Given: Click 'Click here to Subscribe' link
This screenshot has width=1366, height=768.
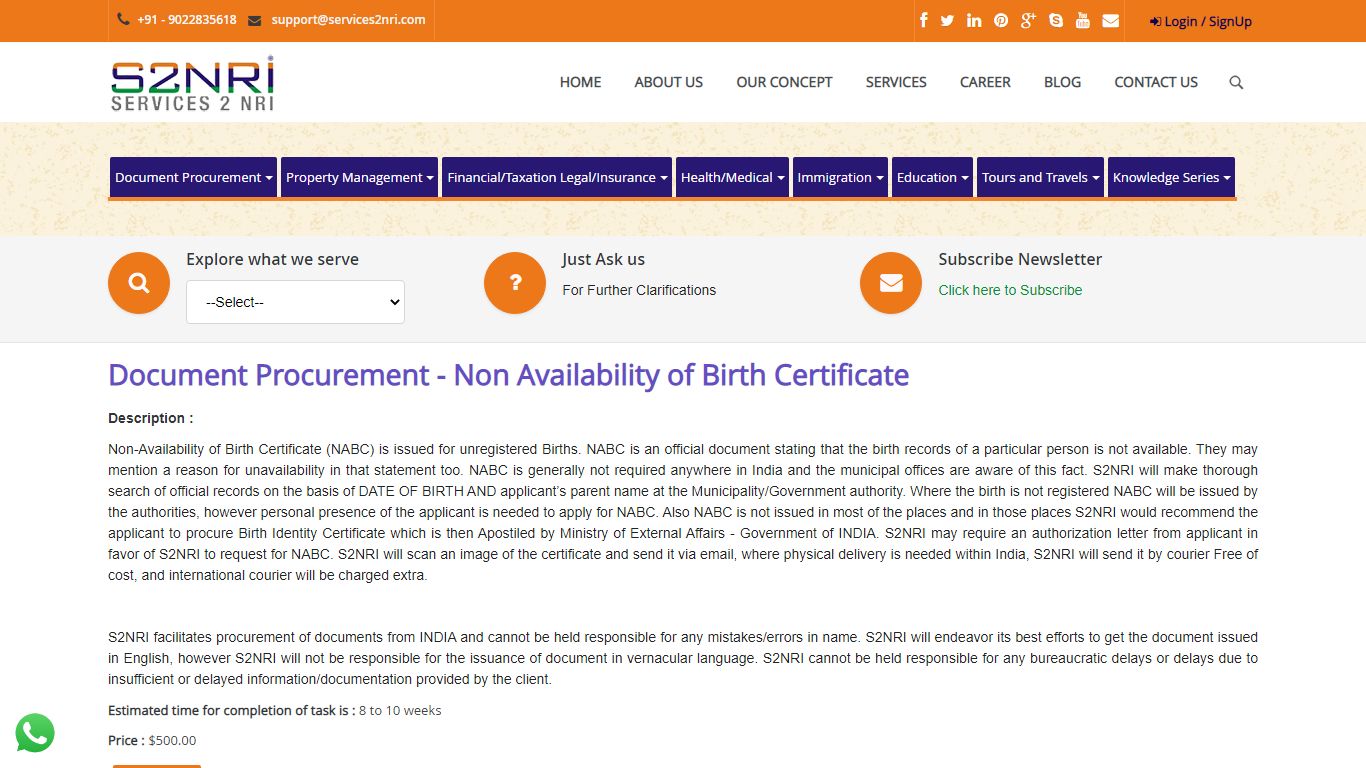Looking at the screenshot, I should click(x=1010, y=290).
